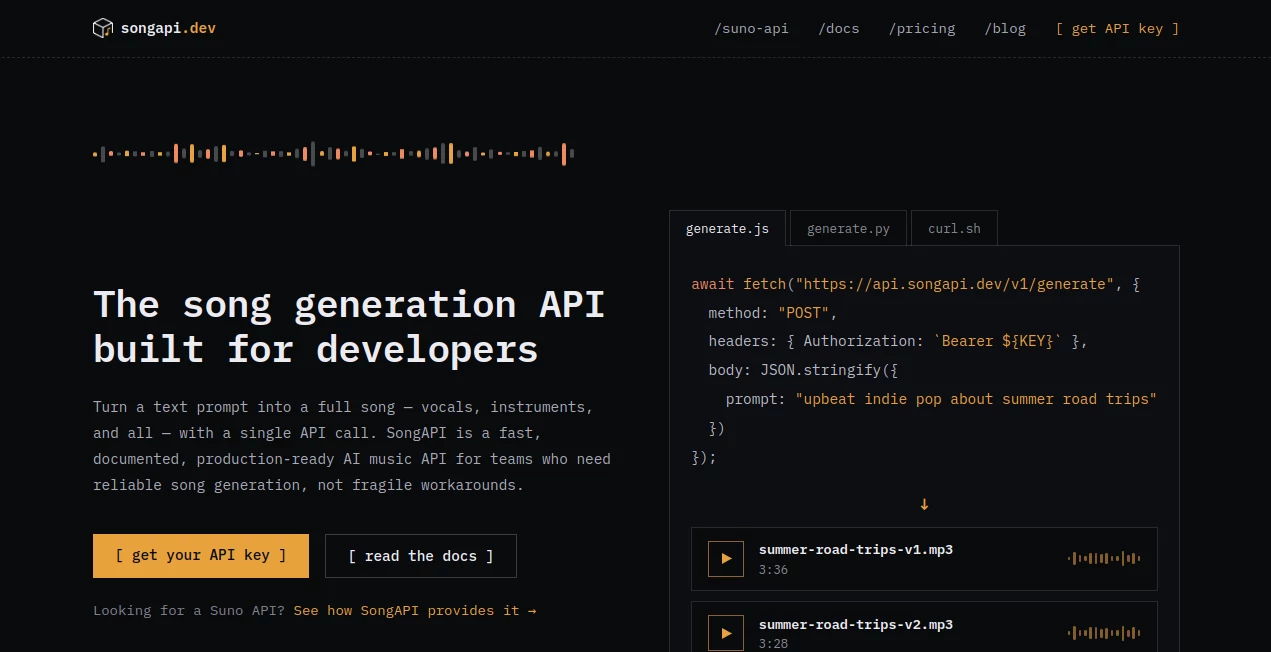Follow 'See how SongAPI provides it' link
The width and height of the screenshot is (1271, 652).
coord(415,610)
